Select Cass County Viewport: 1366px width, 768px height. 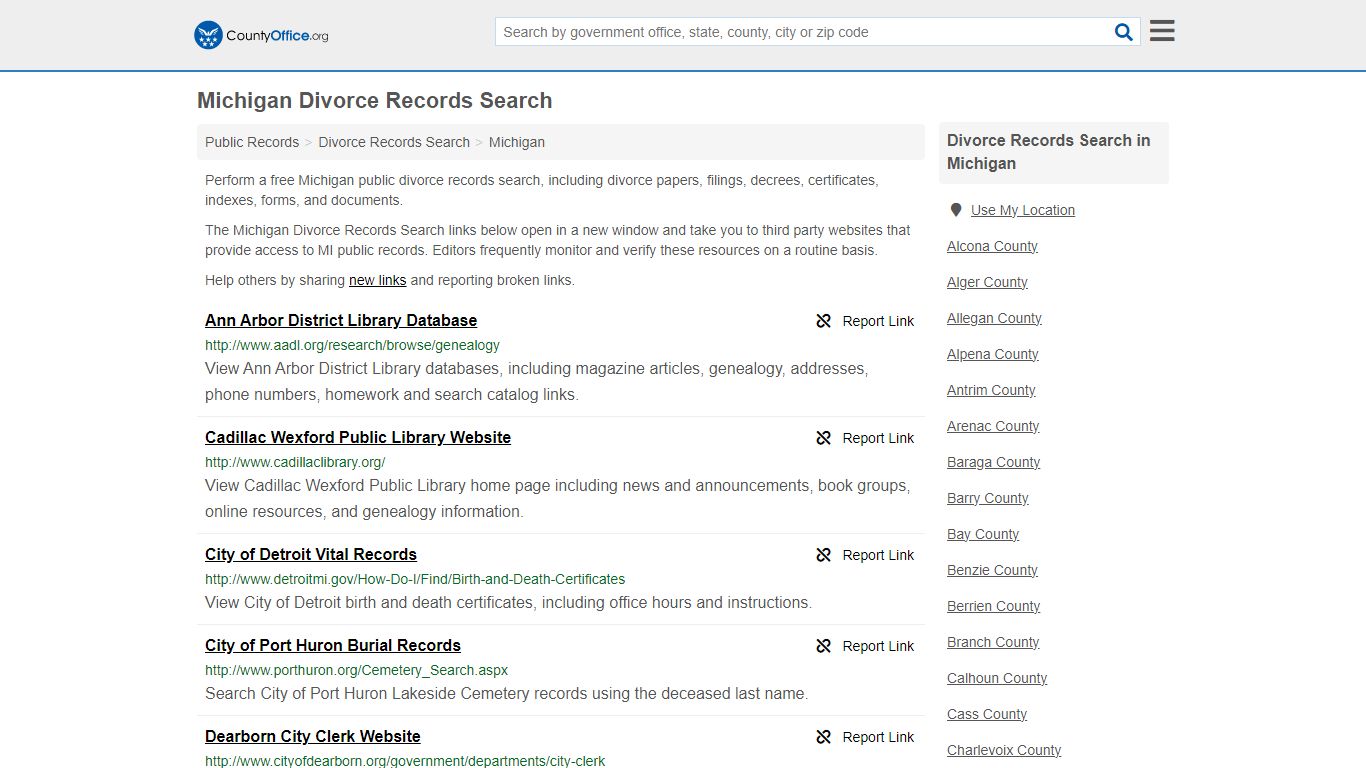coord(987,714)
